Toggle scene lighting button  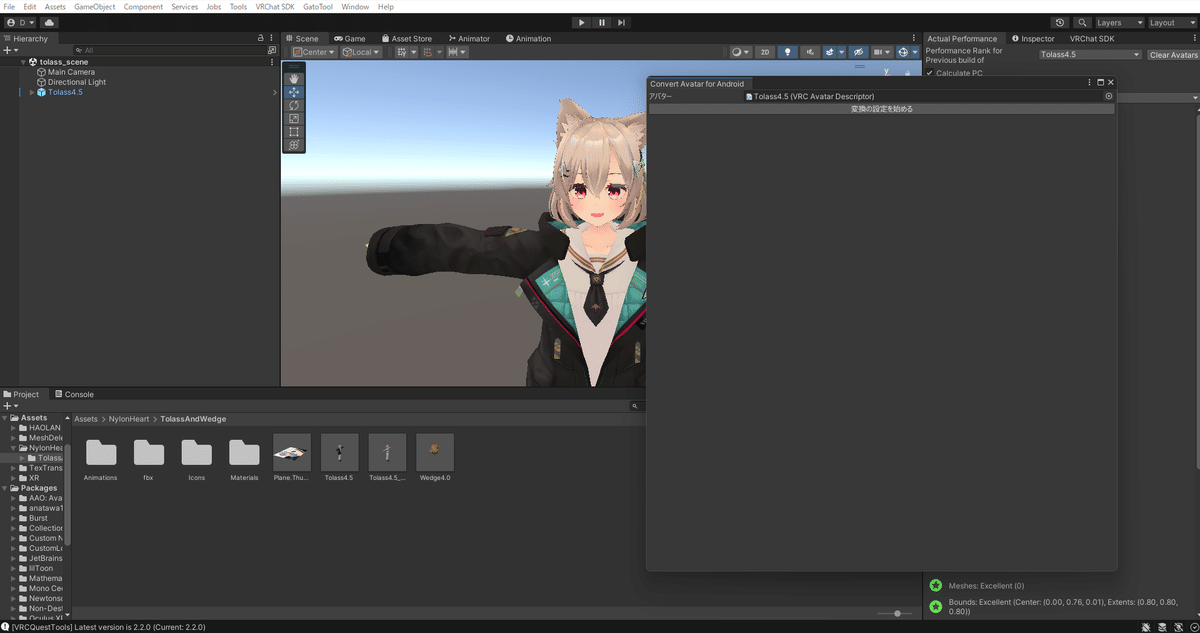tap(787, 52)
